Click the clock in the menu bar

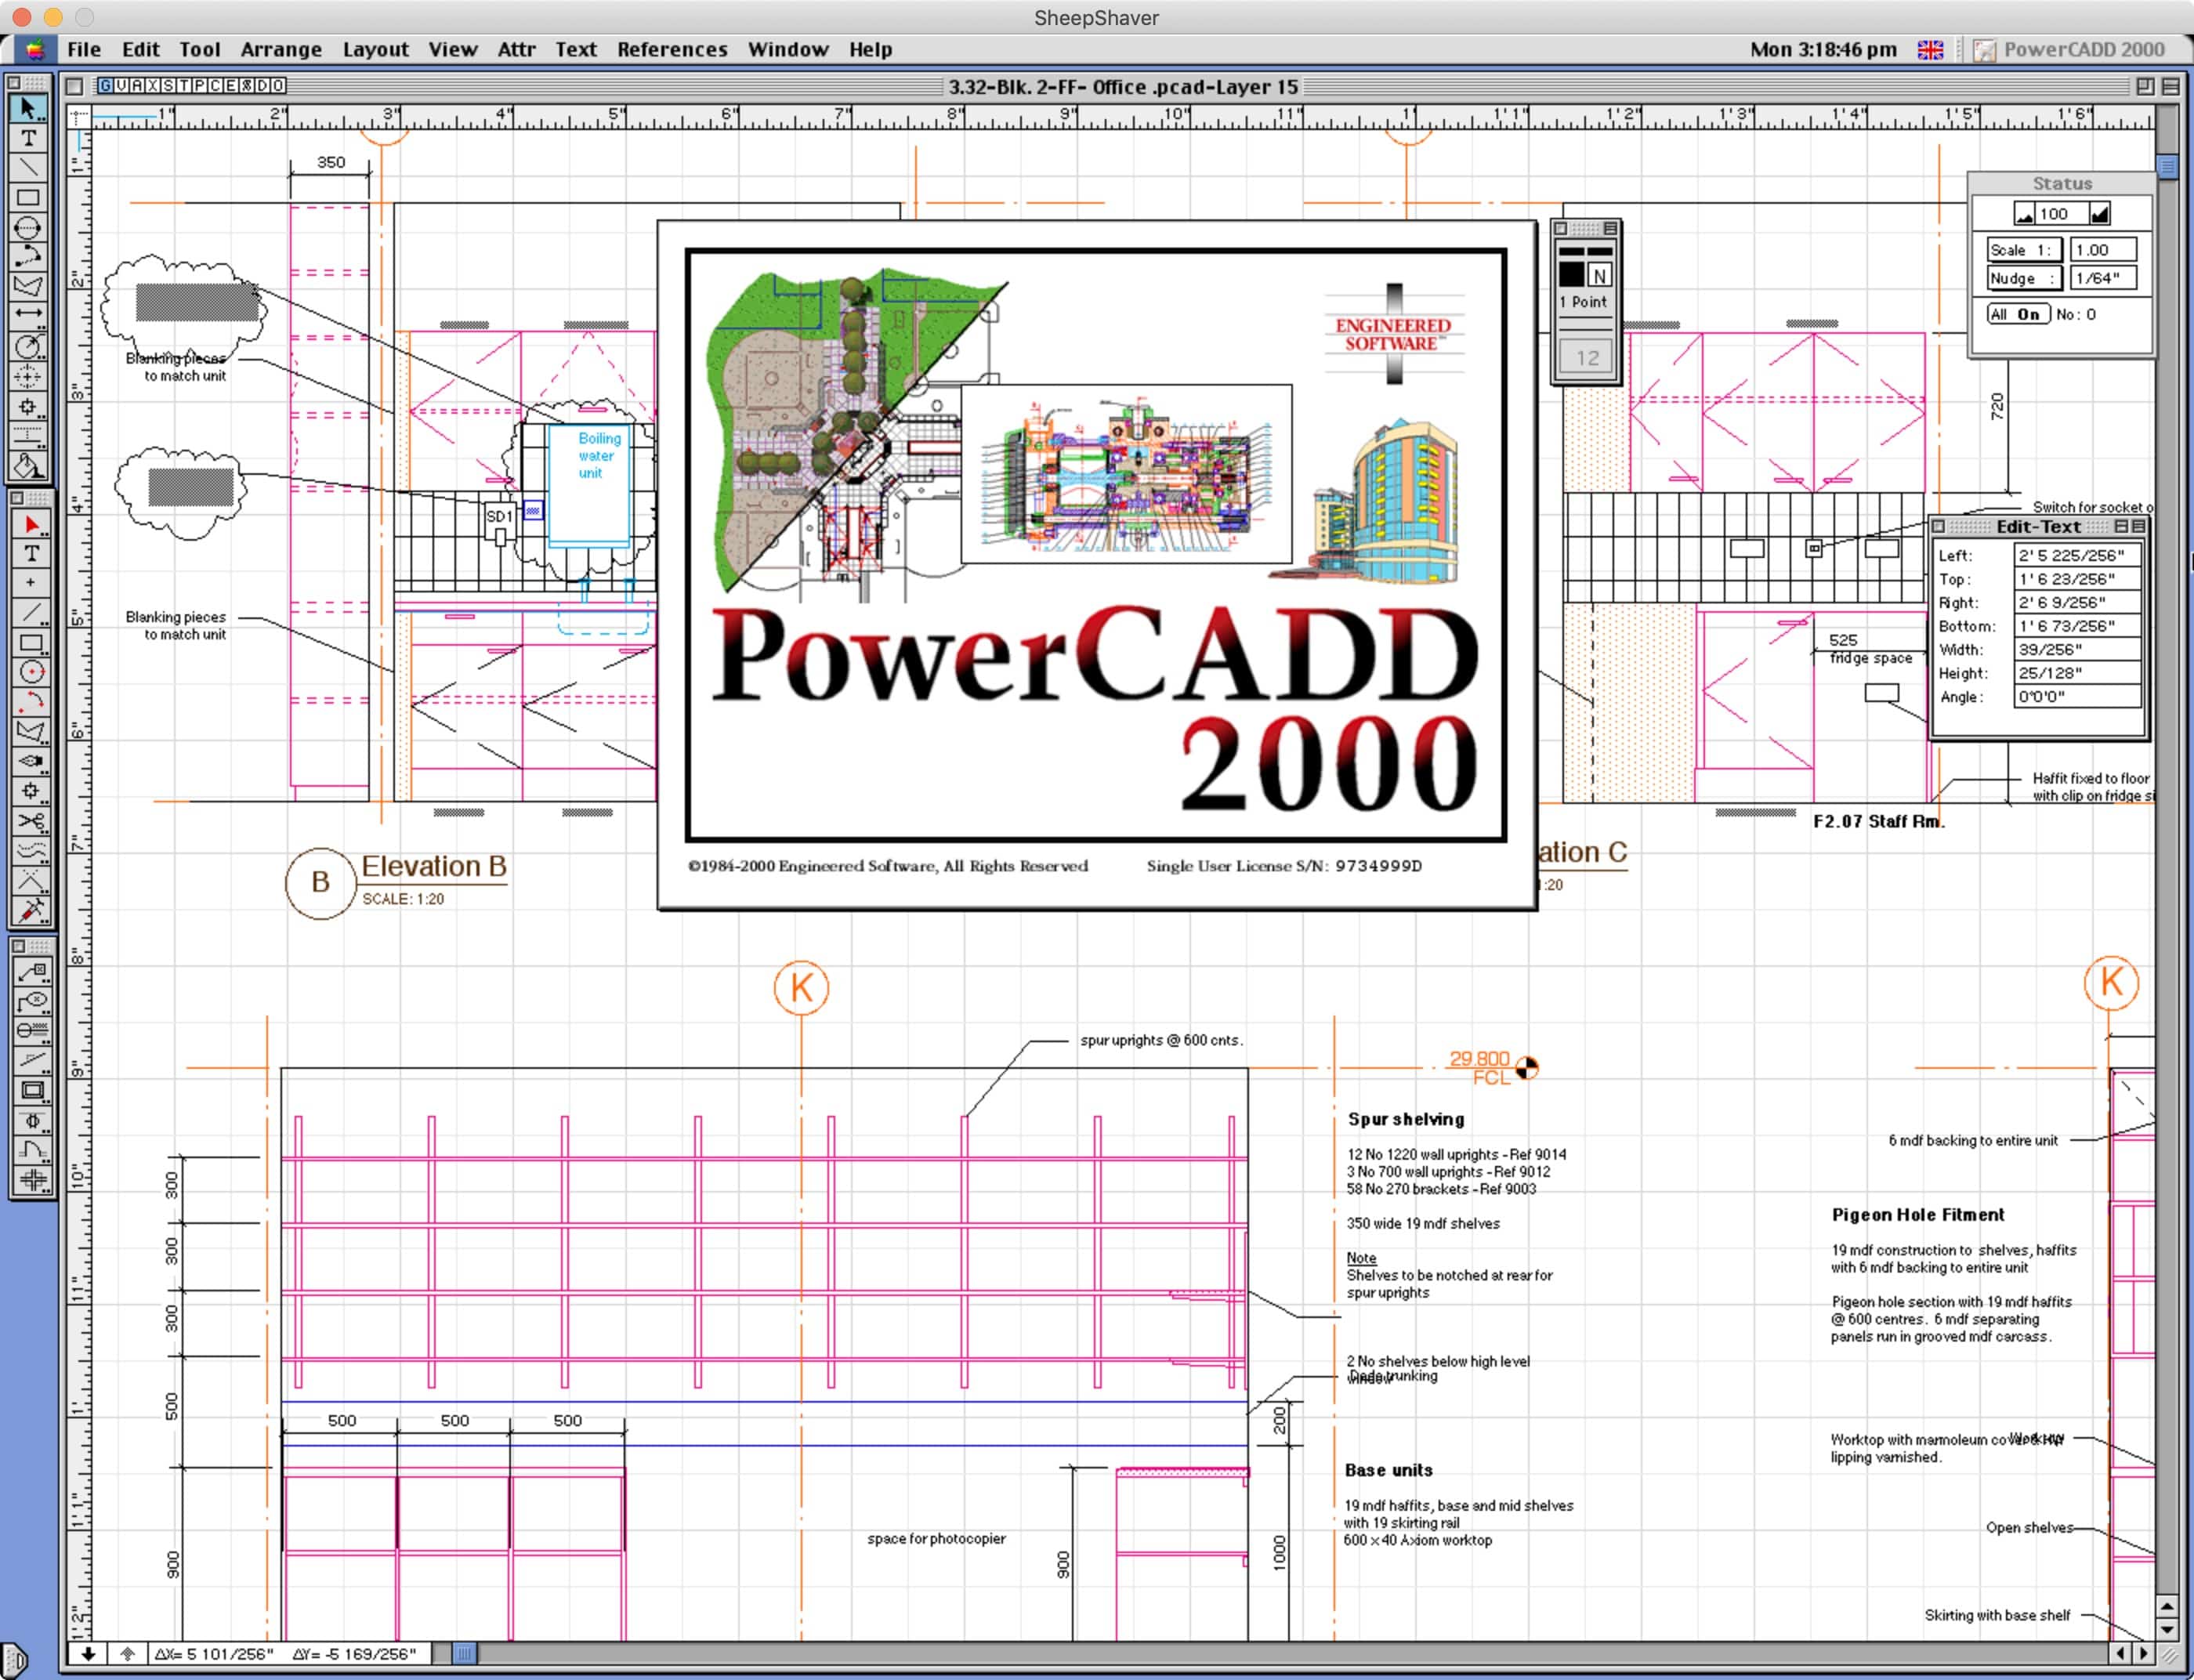coord(1823,49)
